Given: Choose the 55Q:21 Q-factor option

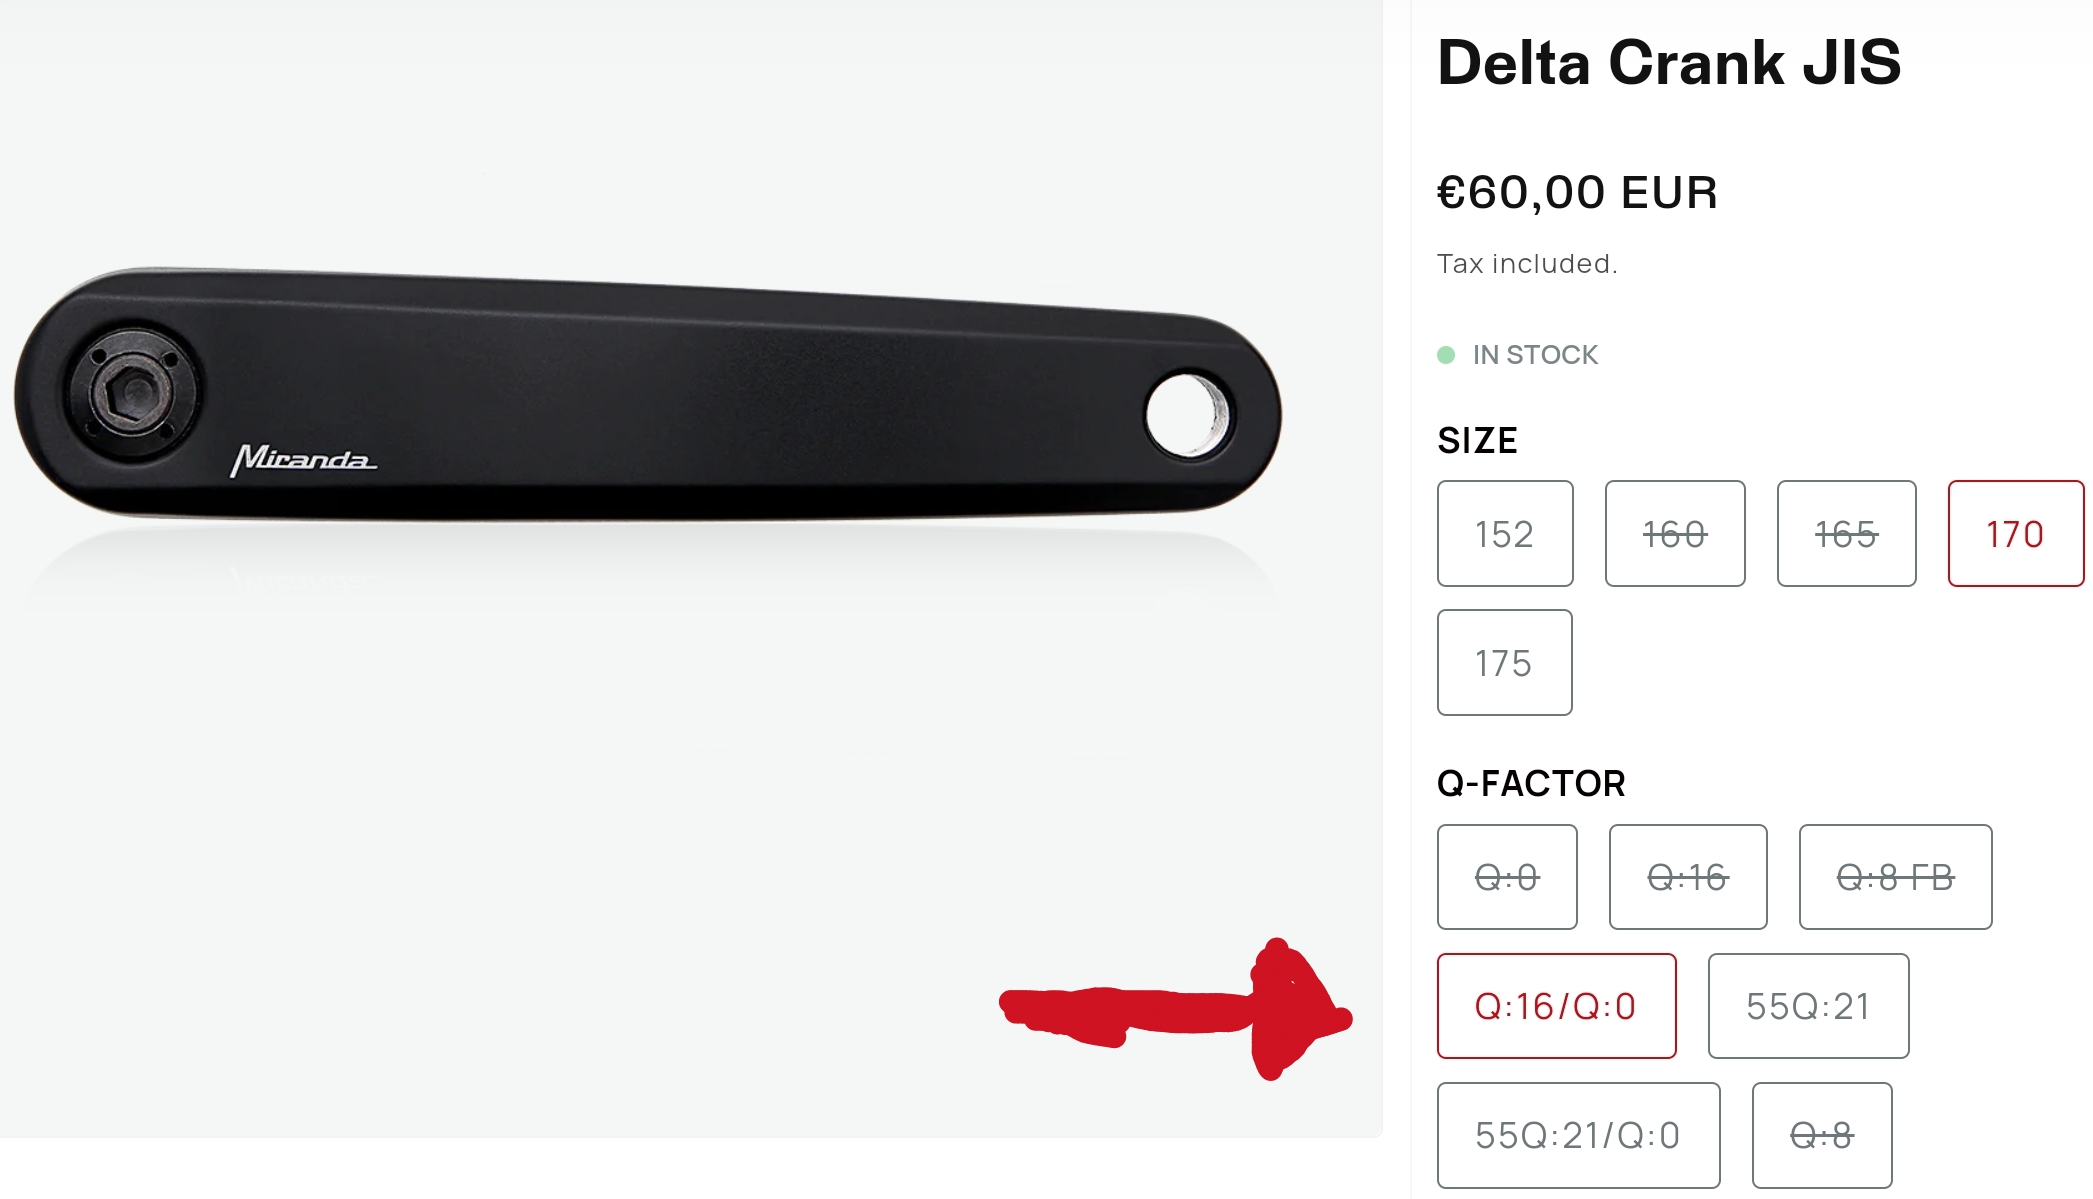Looking at the screenshot, I should click(x=1808, y=1006).
